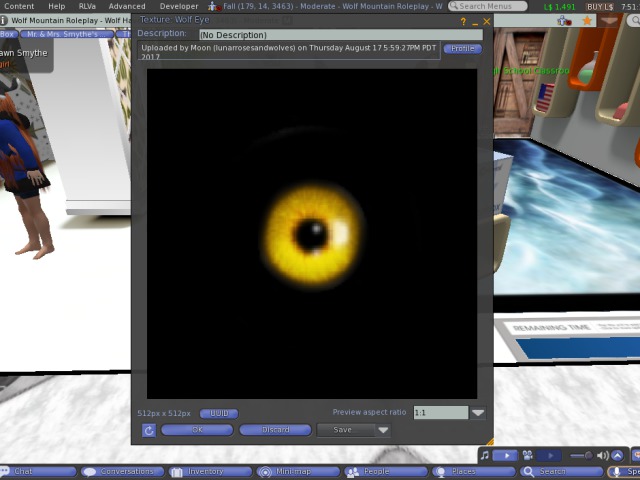
Task: Click the texture Description field
Action: [x=341, y=35]
